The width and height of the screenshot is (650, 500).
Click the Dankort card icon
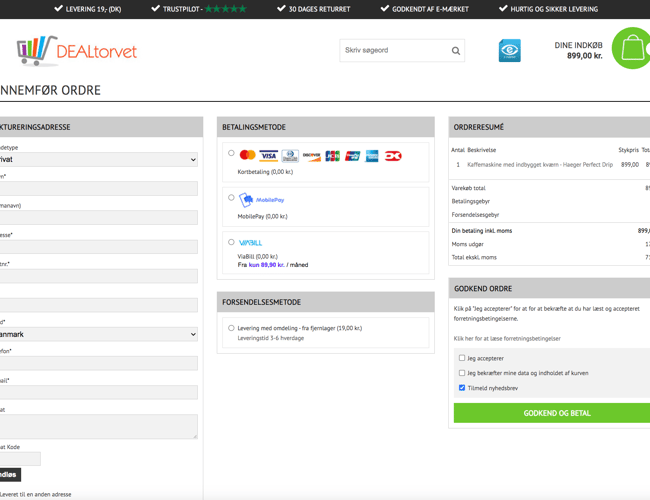coord(393,156)
